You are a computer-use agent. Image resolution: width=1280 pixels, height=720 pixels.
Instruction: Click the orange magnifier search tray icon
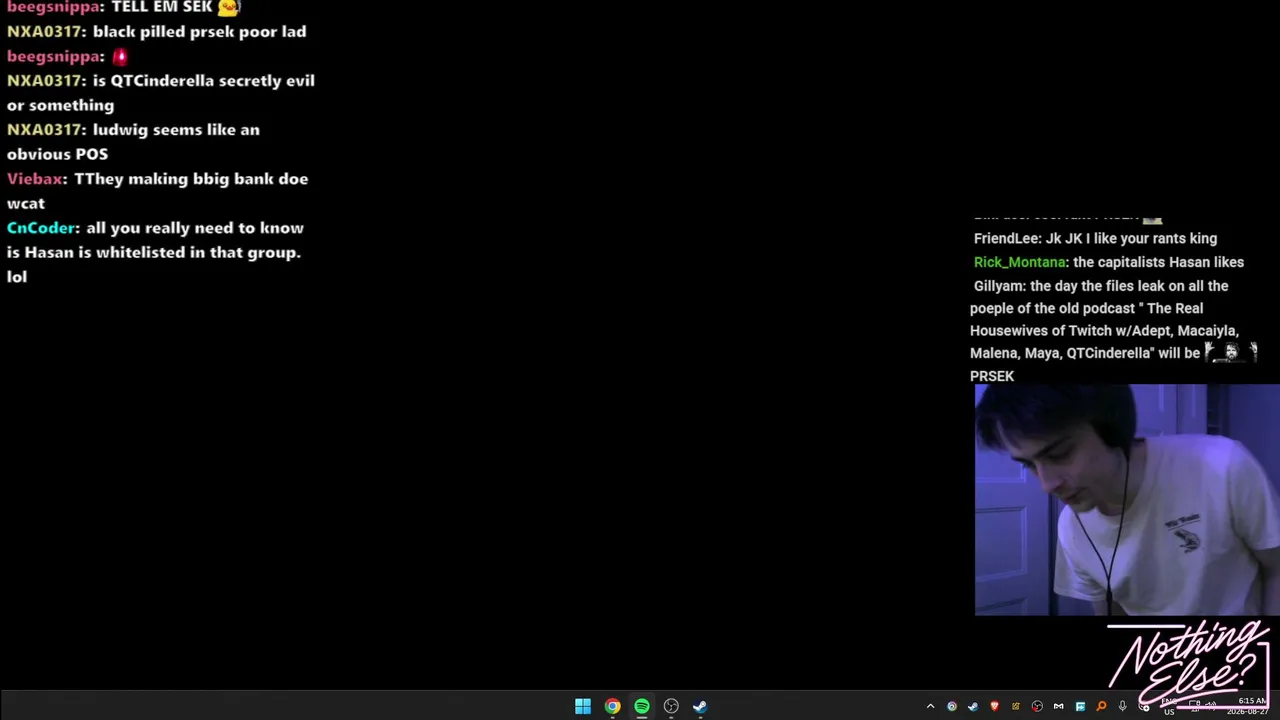[1101, 706]
